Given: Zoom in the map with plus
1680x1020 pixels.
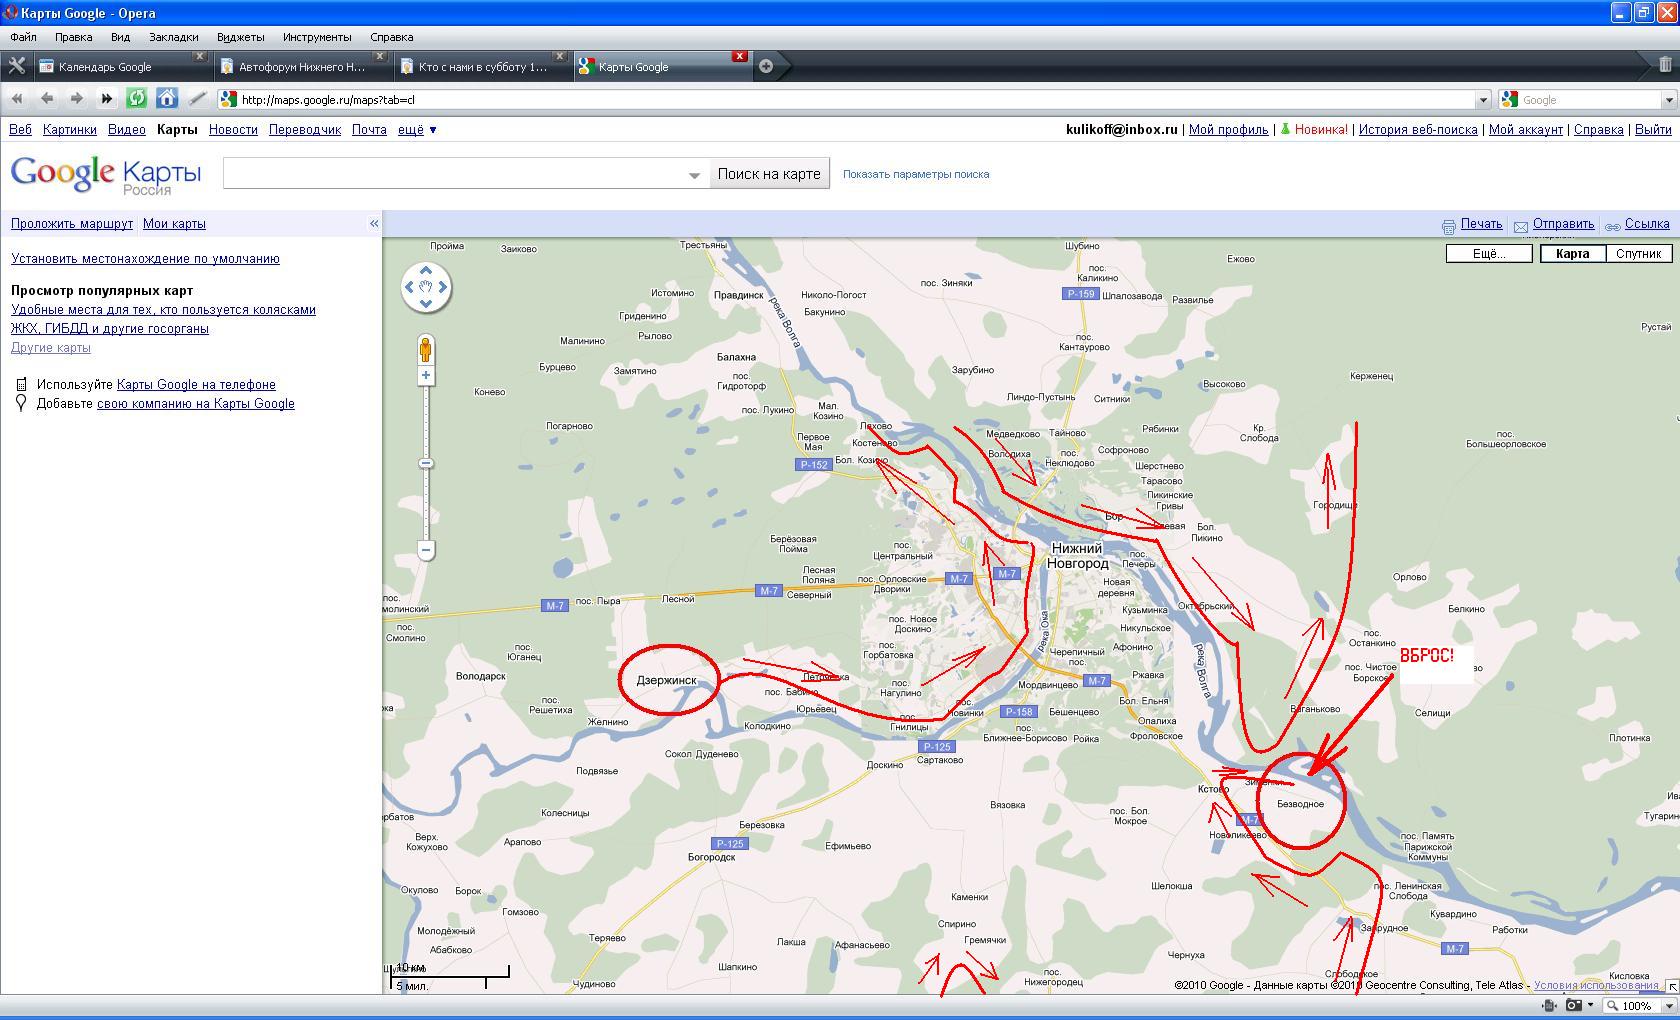Looking at the screenshot, I should 426,376.
